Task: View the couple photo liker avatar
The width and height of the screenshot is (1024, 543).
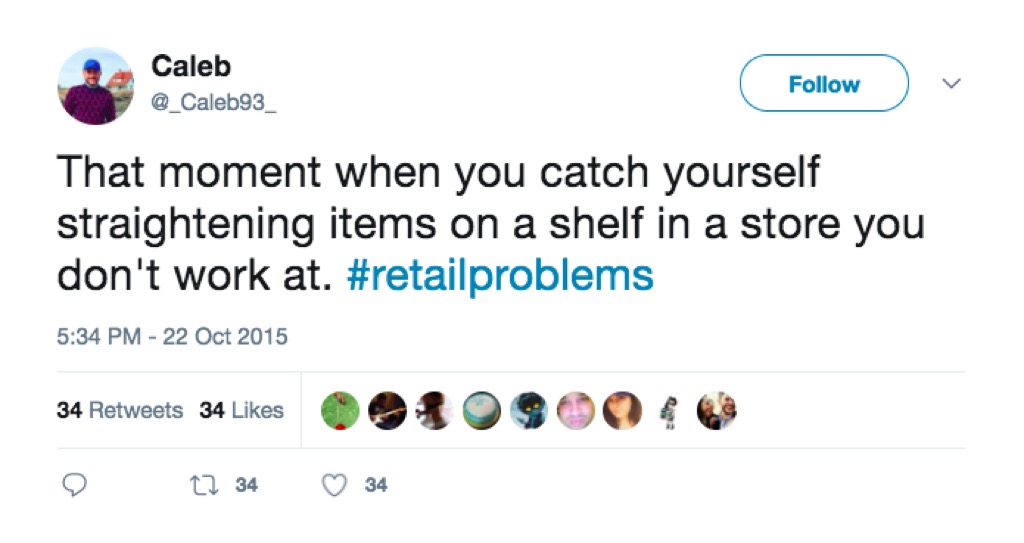Action: pyautogui.click(x=717, y=410)
